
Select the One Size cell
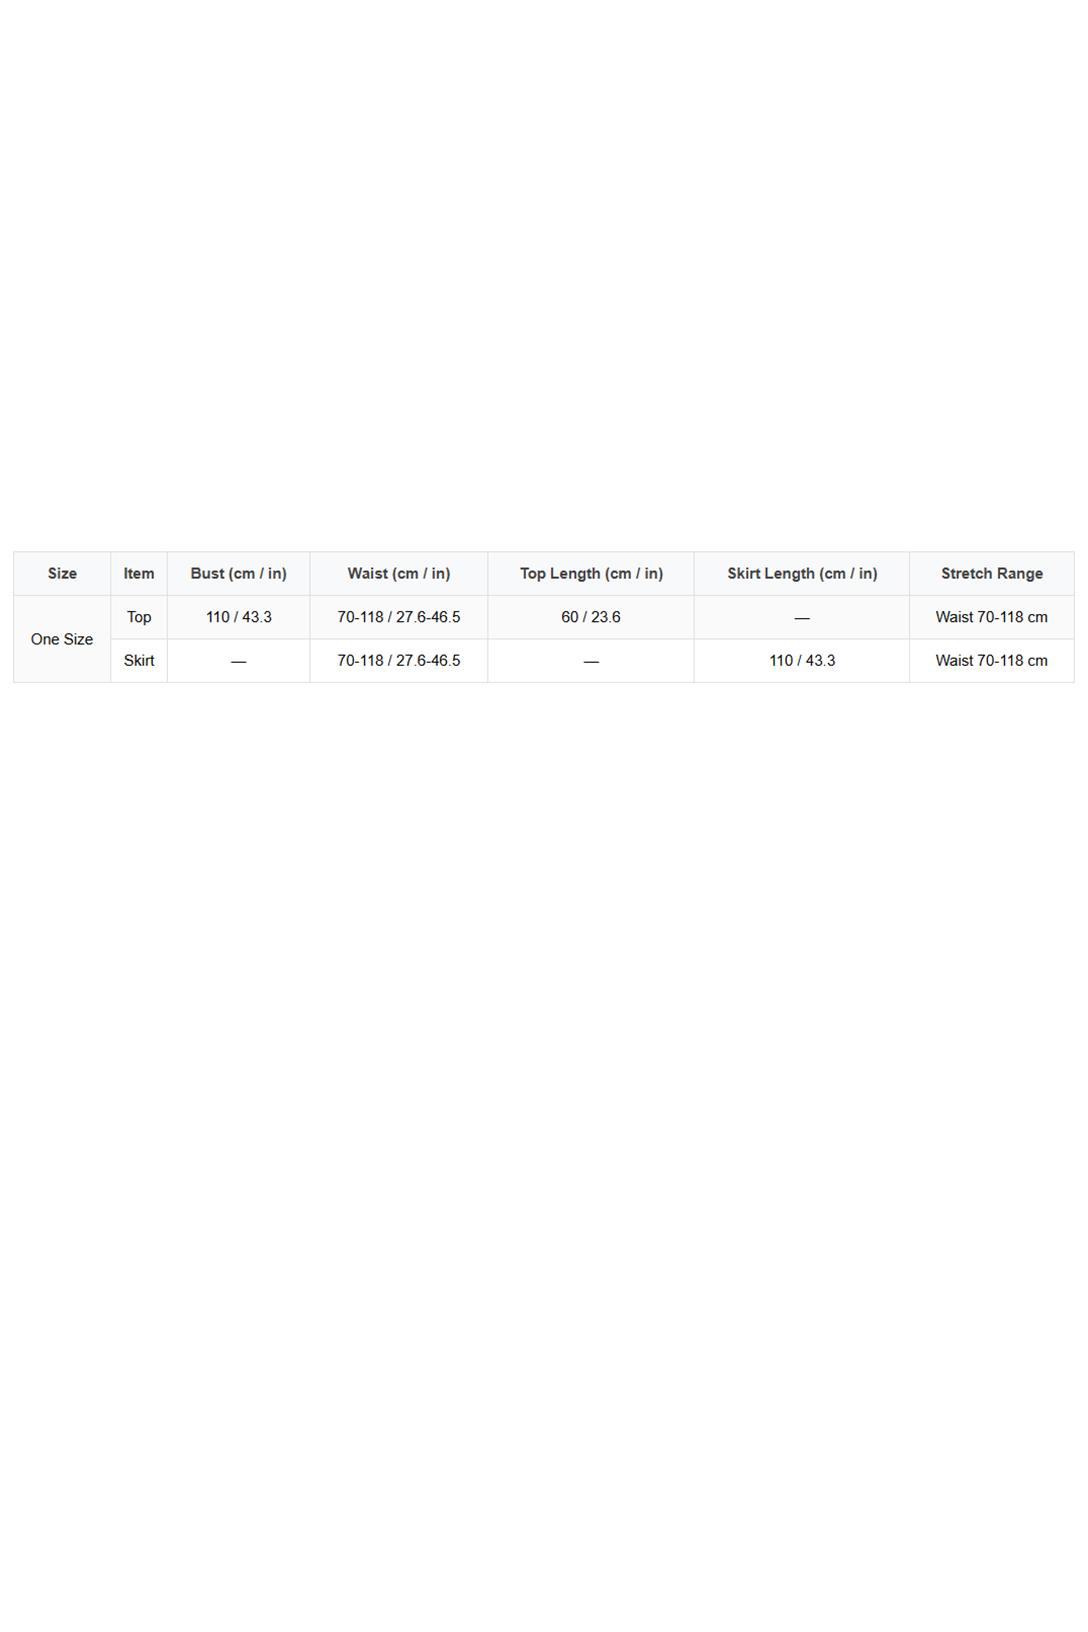[x=62, y=639]
